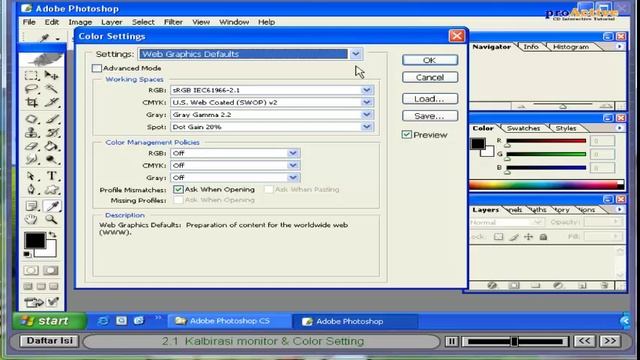This screenshot has width=640, height=360.
Task: Switch to the Histogram tab
Action: tap(571, 47)
